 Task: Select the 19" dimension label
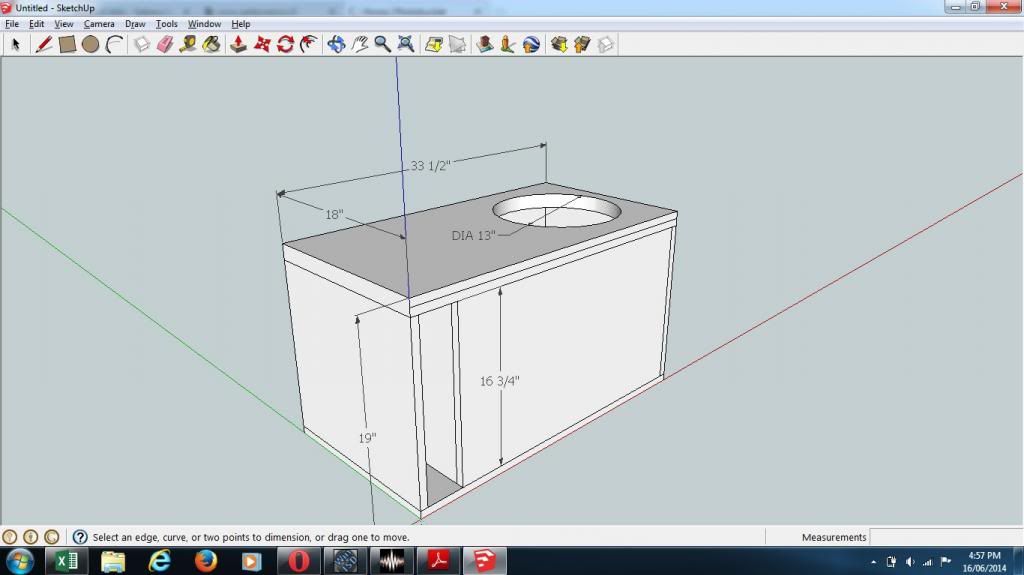[x=368, y=438]
